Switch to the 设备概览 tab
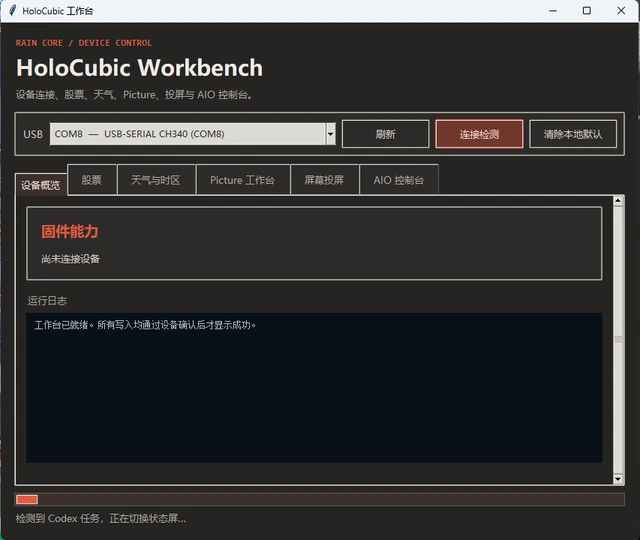Image resolution: width=640 pixels, height=540 pixels. 41,185
